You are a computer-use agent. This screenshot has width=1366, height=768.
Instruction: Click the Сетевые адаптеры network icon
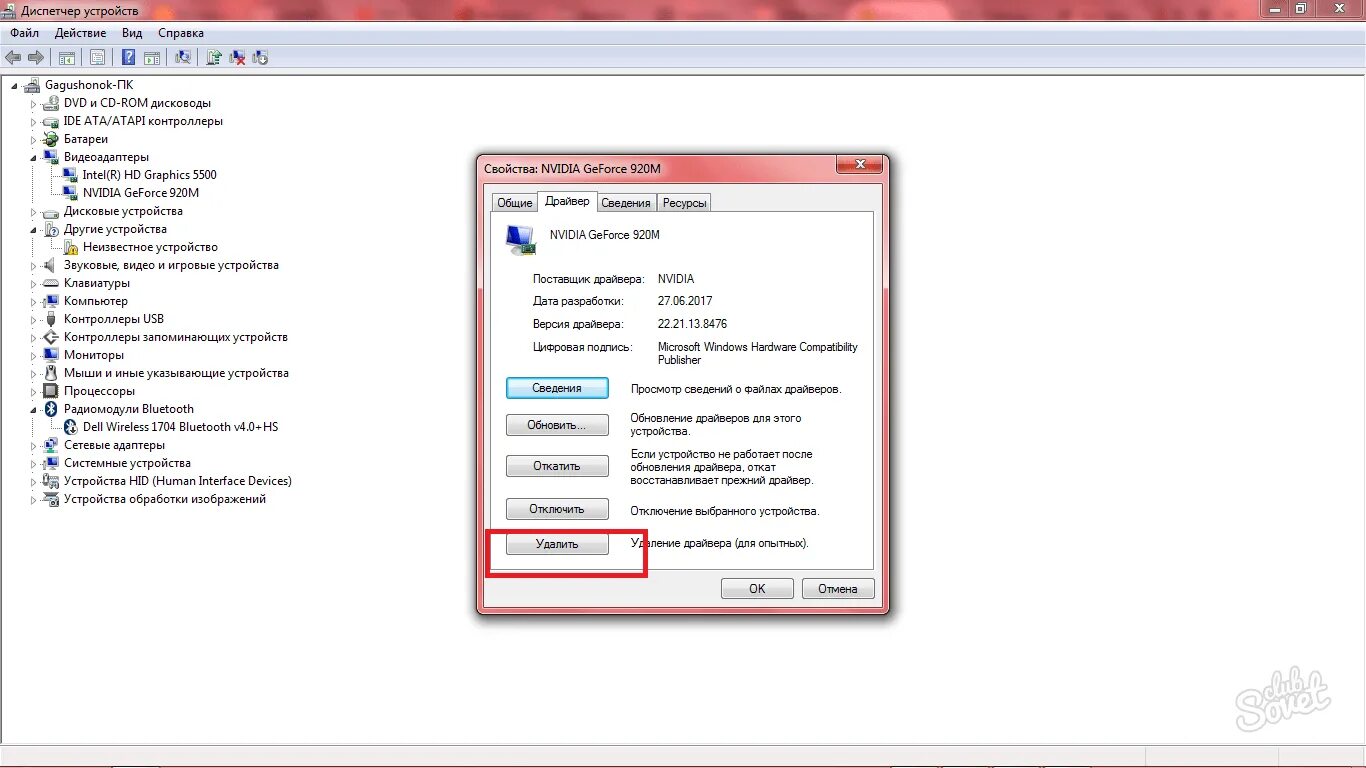(51, 445)
